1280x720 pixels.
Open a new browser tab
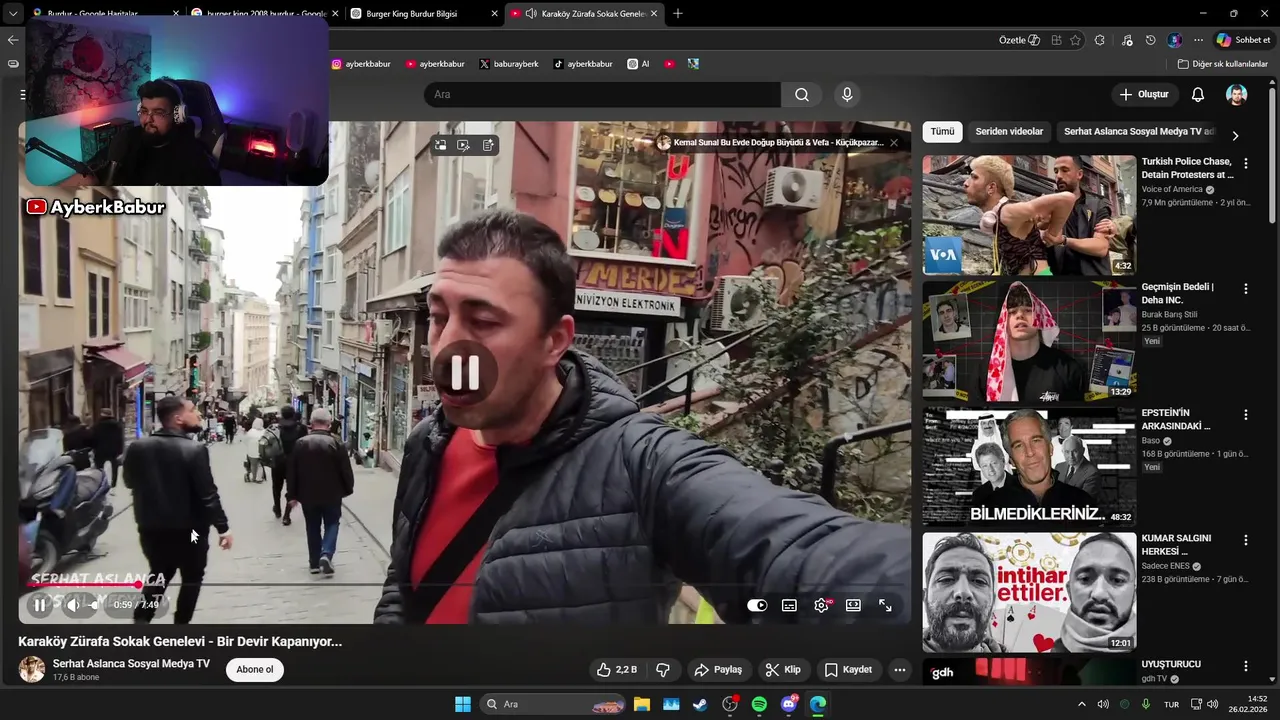[x=678, y=14]
